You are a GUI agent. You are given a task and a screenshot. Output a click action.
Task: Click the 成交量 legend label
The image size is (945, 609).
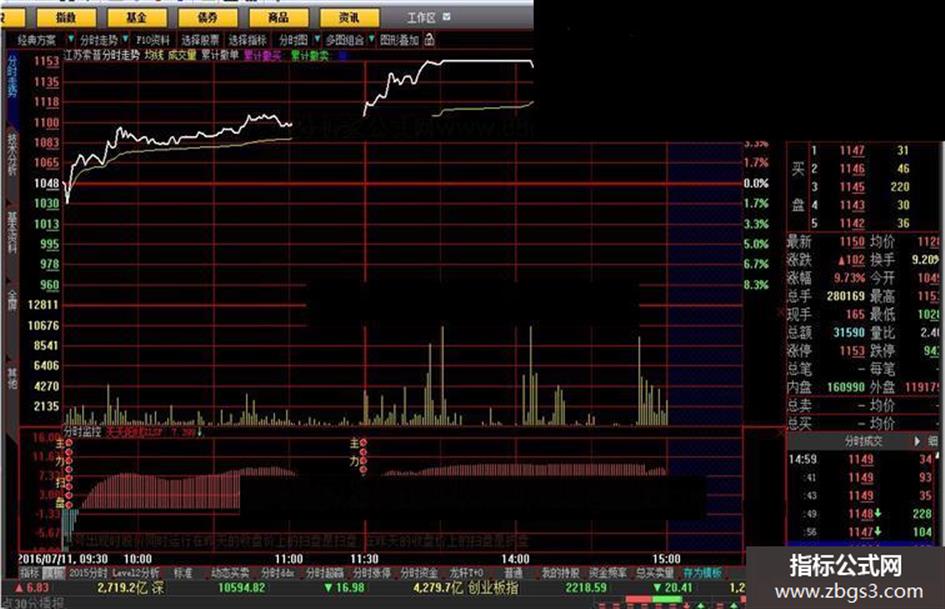point(182,55)
